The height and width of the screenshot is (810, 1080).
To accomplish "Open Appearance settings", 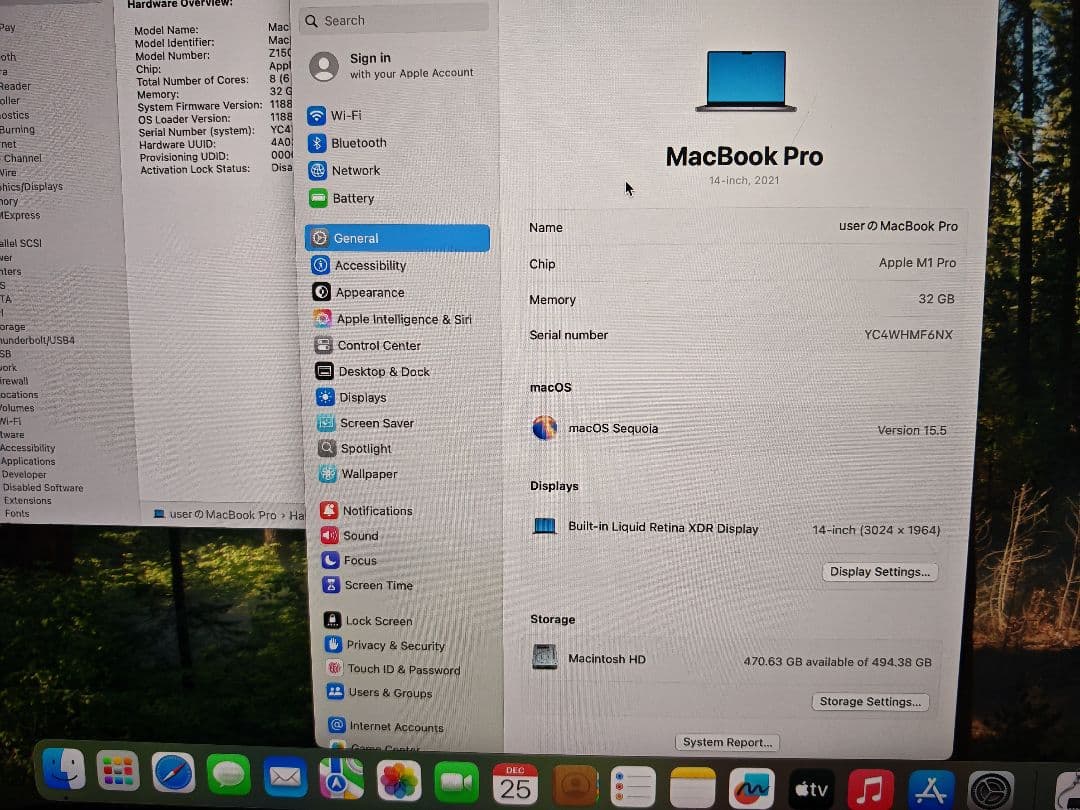I will tap(370, 292).
